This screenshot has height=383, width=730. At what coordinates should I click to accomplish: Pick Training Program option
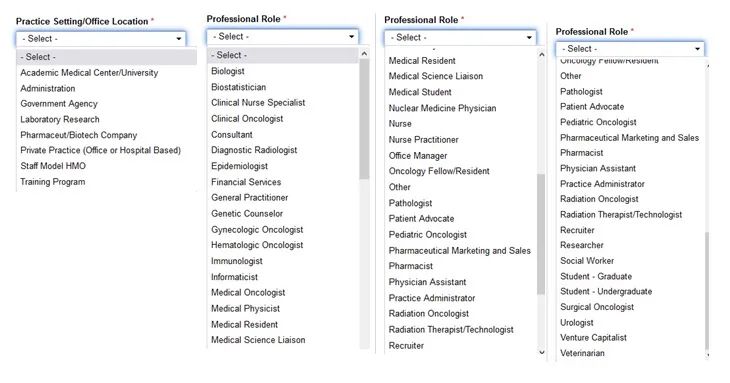53,182
